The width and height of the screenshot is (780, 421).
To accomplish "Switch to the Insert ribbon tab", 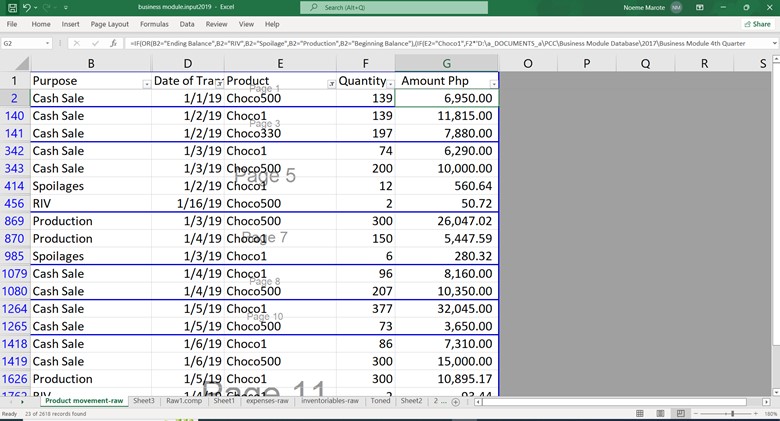I will pyautogui.click(x=71, y=24).
